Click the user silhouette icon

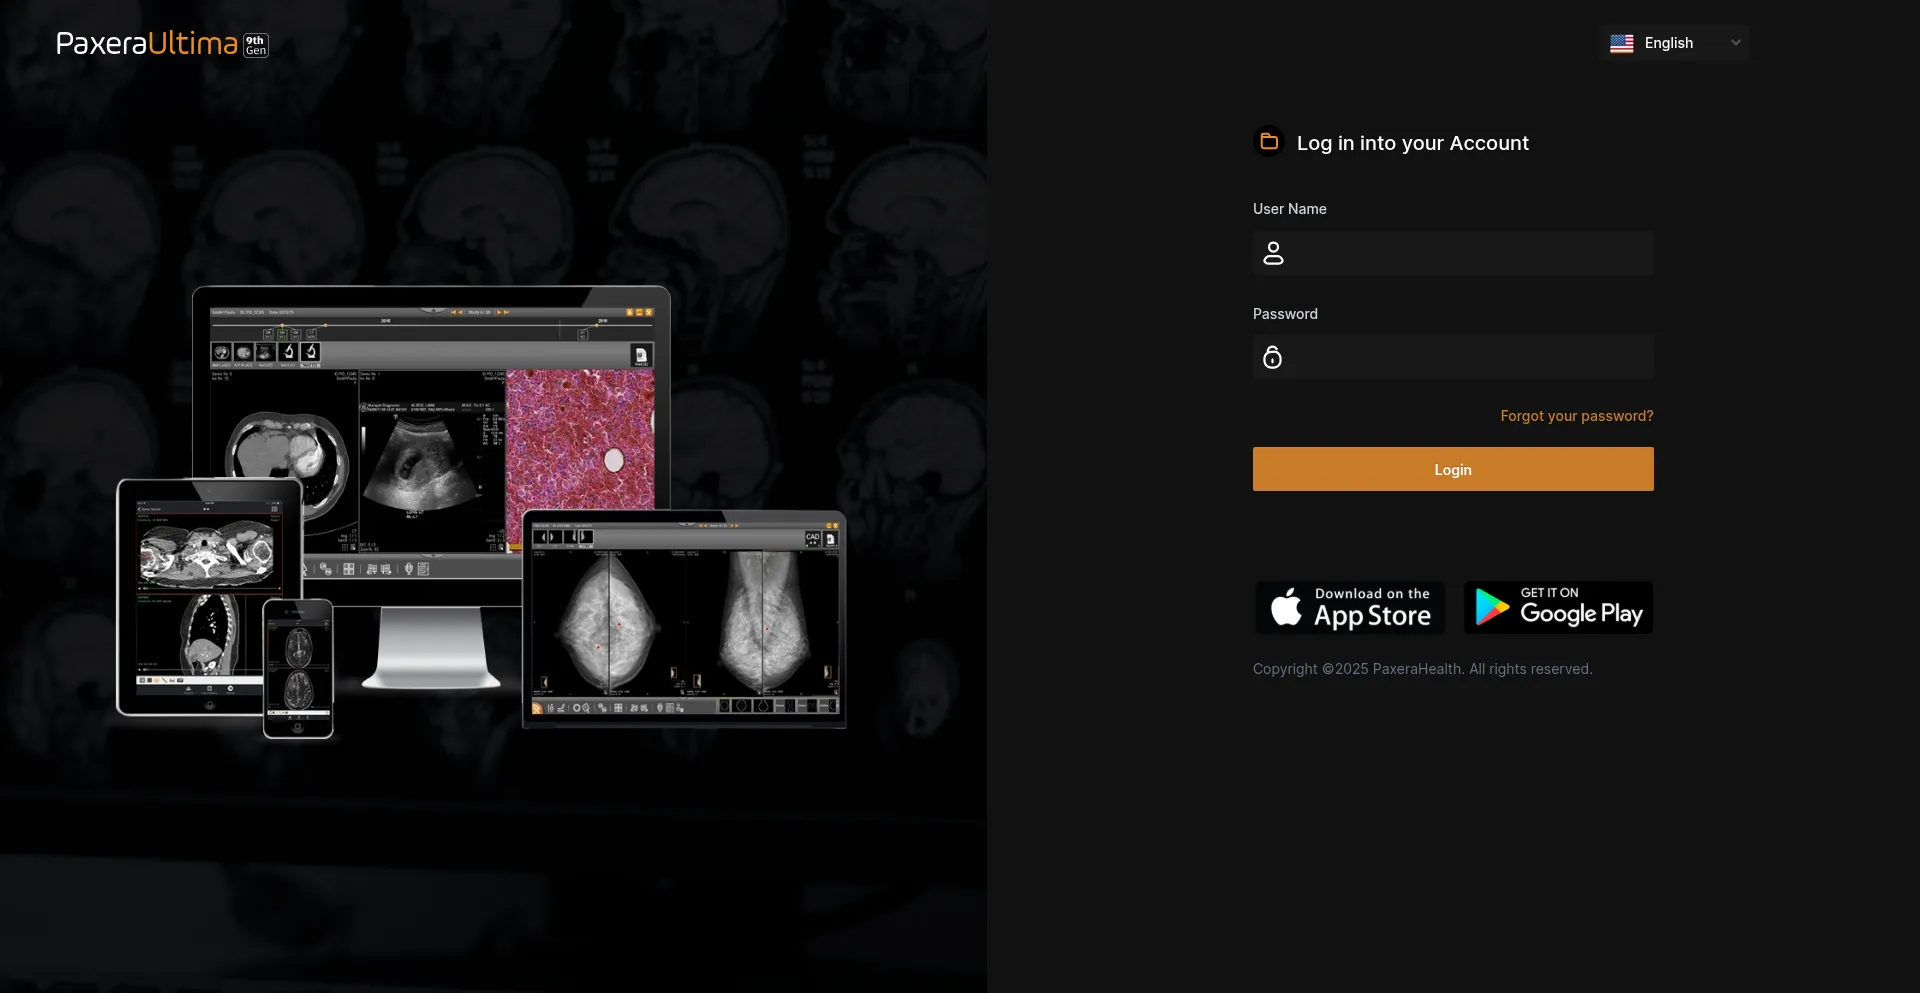1273,253
